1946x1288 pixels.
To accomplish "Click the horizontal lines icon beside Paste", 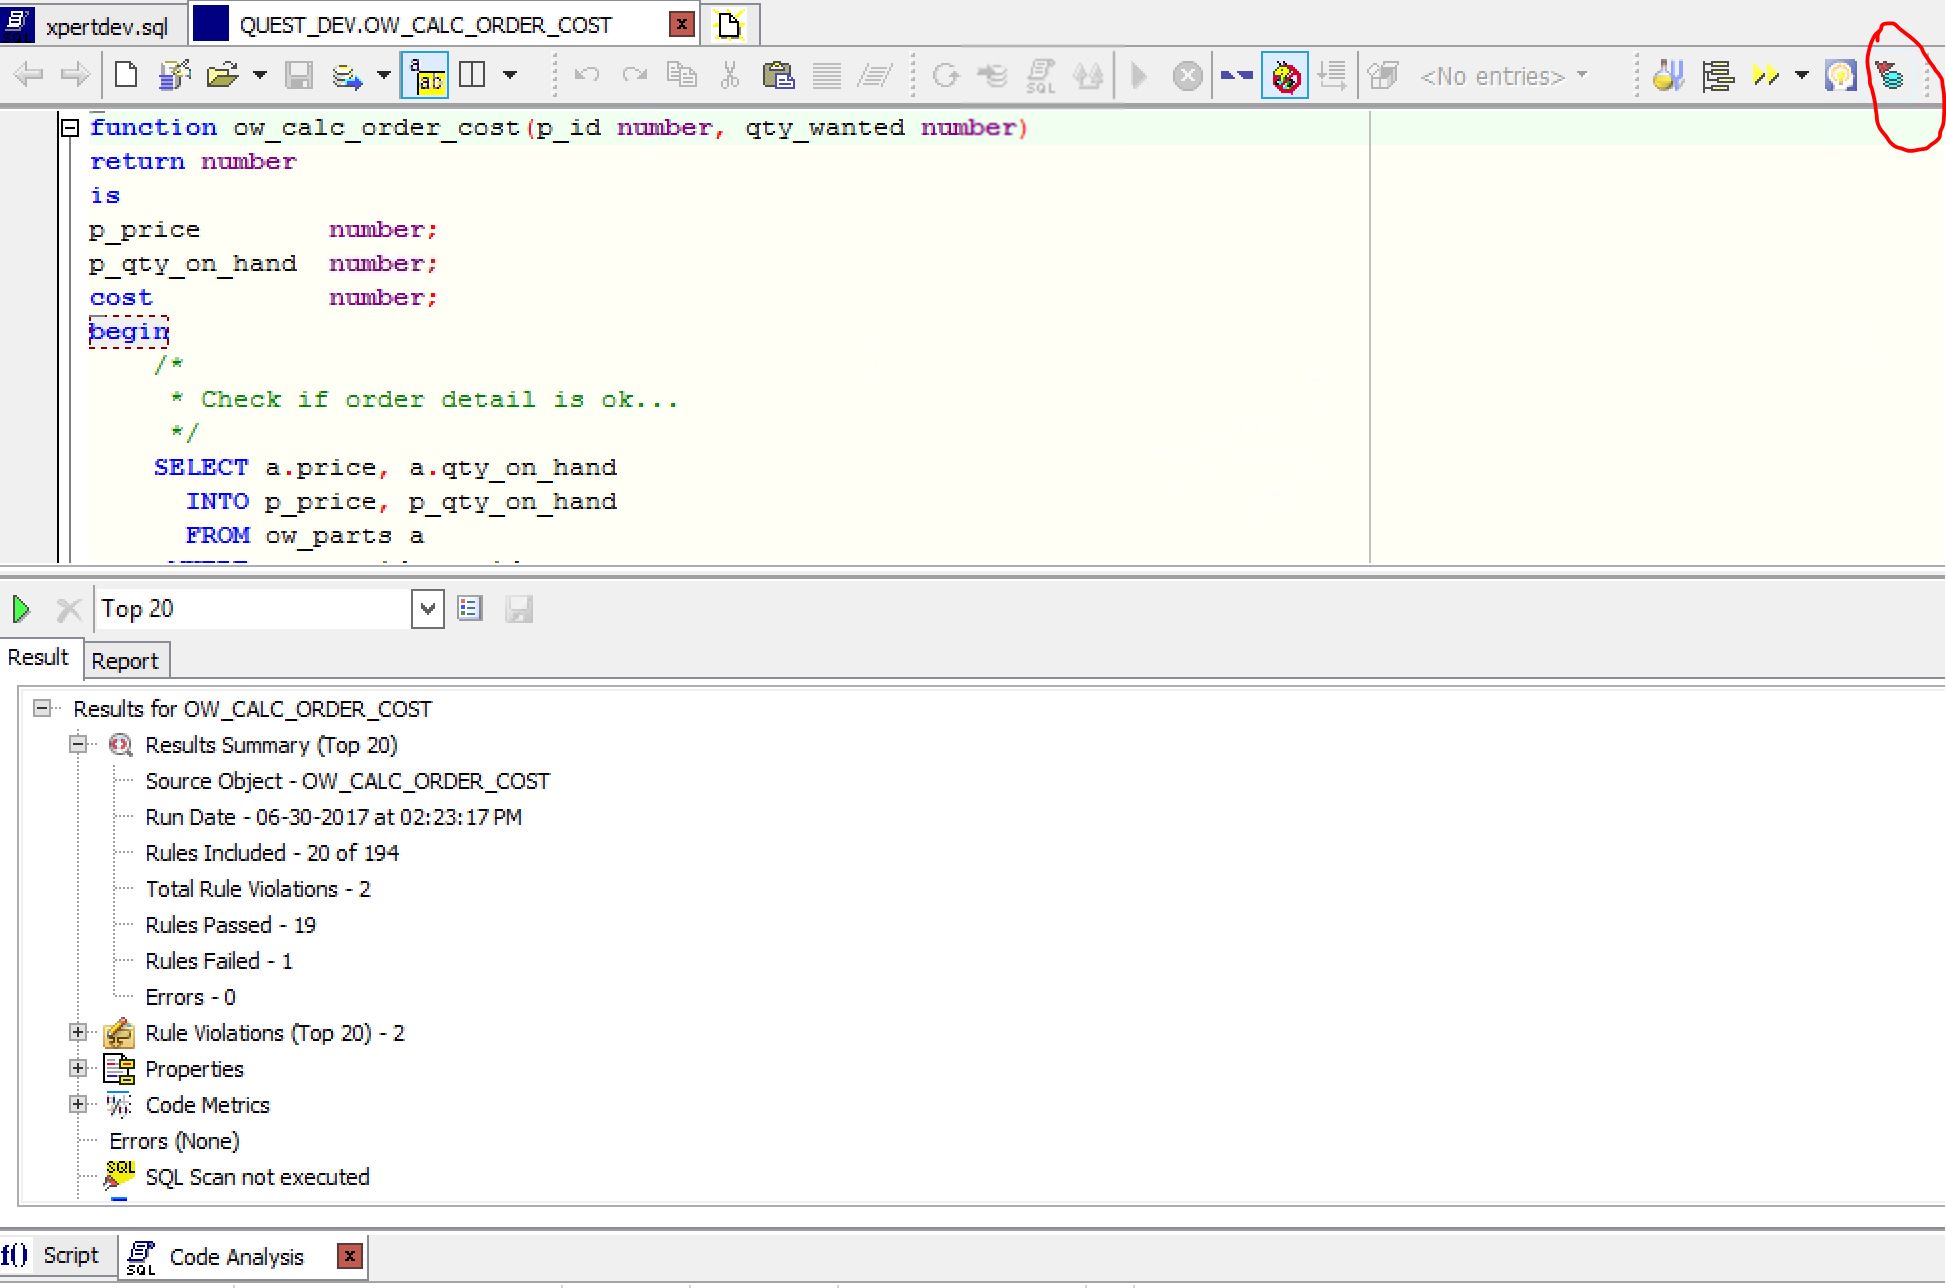I will pos(827,75).
